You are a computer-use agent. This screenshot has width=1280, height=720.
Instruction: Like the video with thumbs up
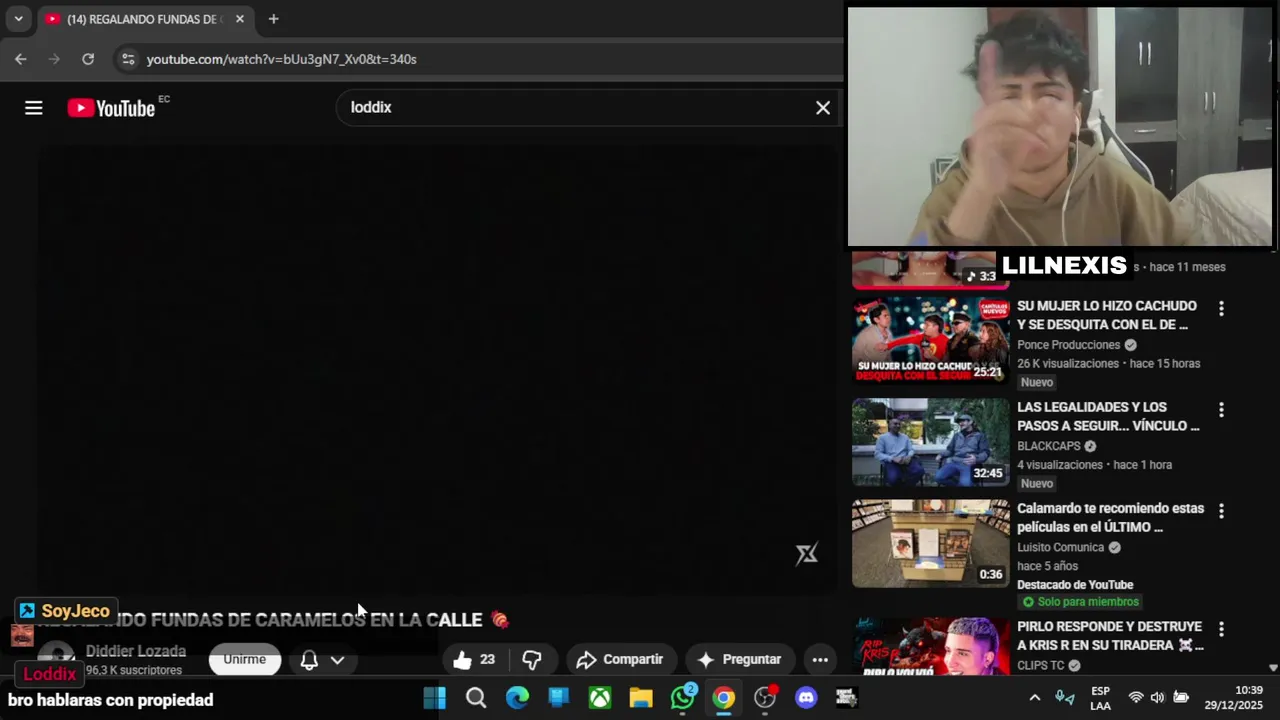(x=474, y=659)
